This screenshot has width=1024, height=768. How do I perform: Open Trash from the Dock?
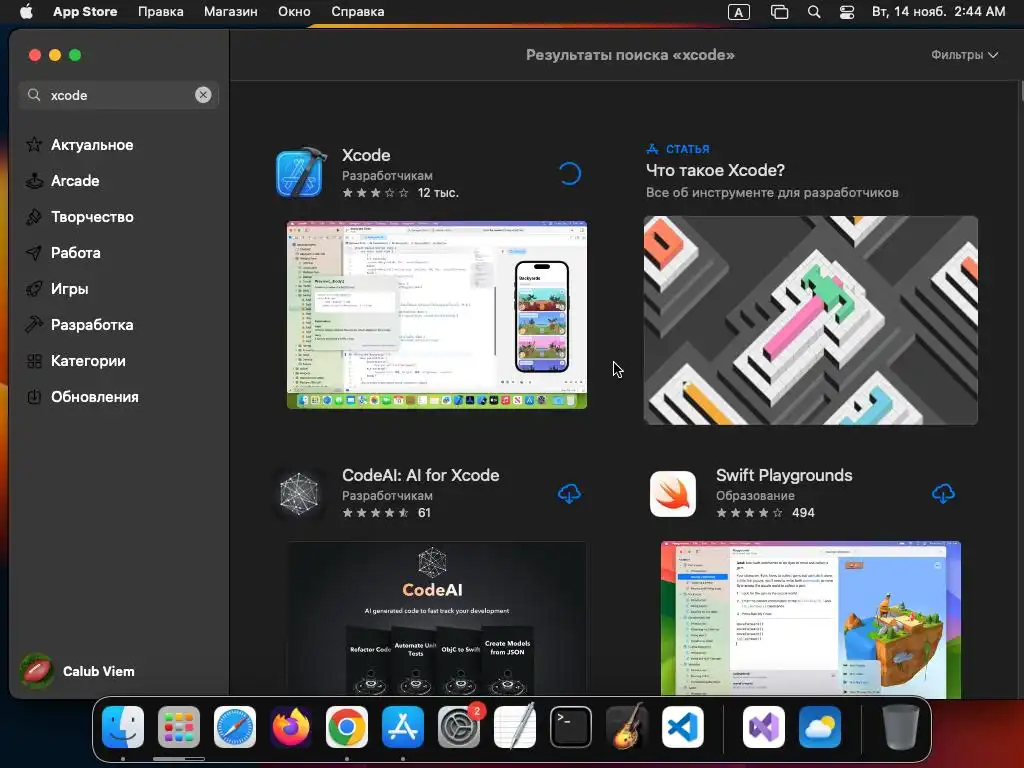tap(901, 727)
